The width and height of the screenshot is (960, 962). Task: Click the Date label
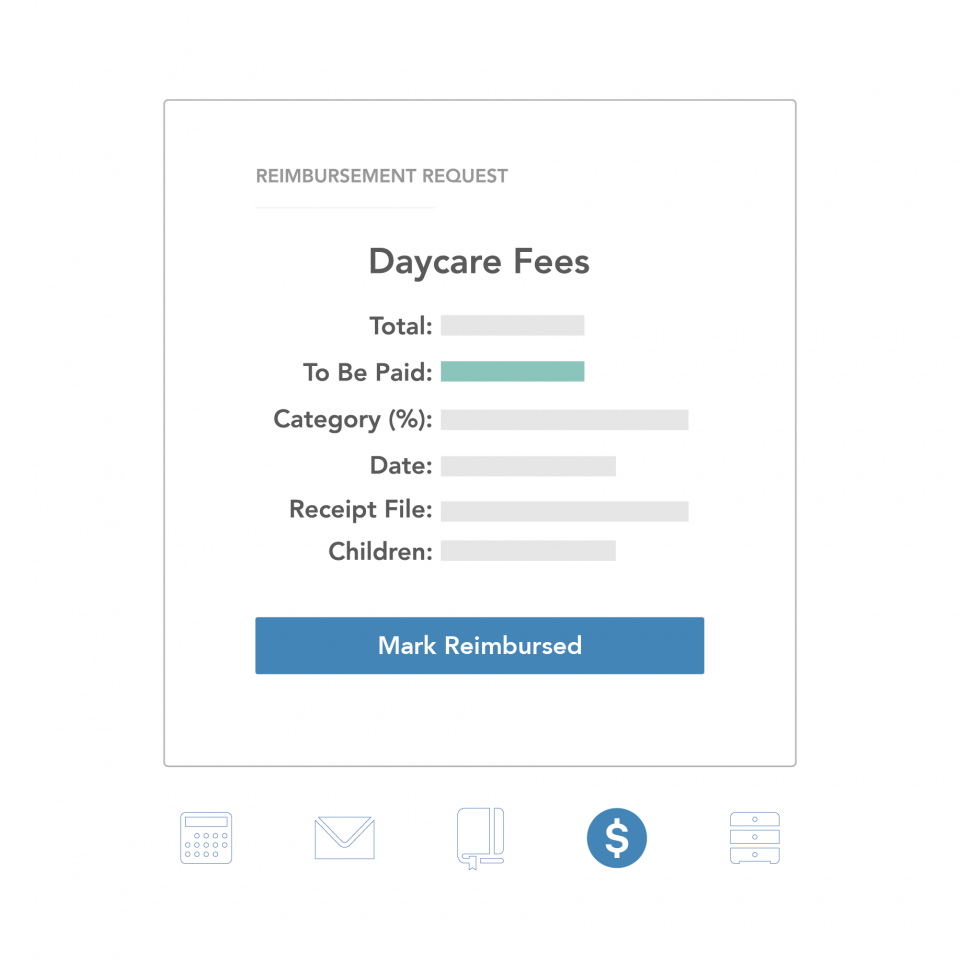pyautogui.click(x=401, y=466)
